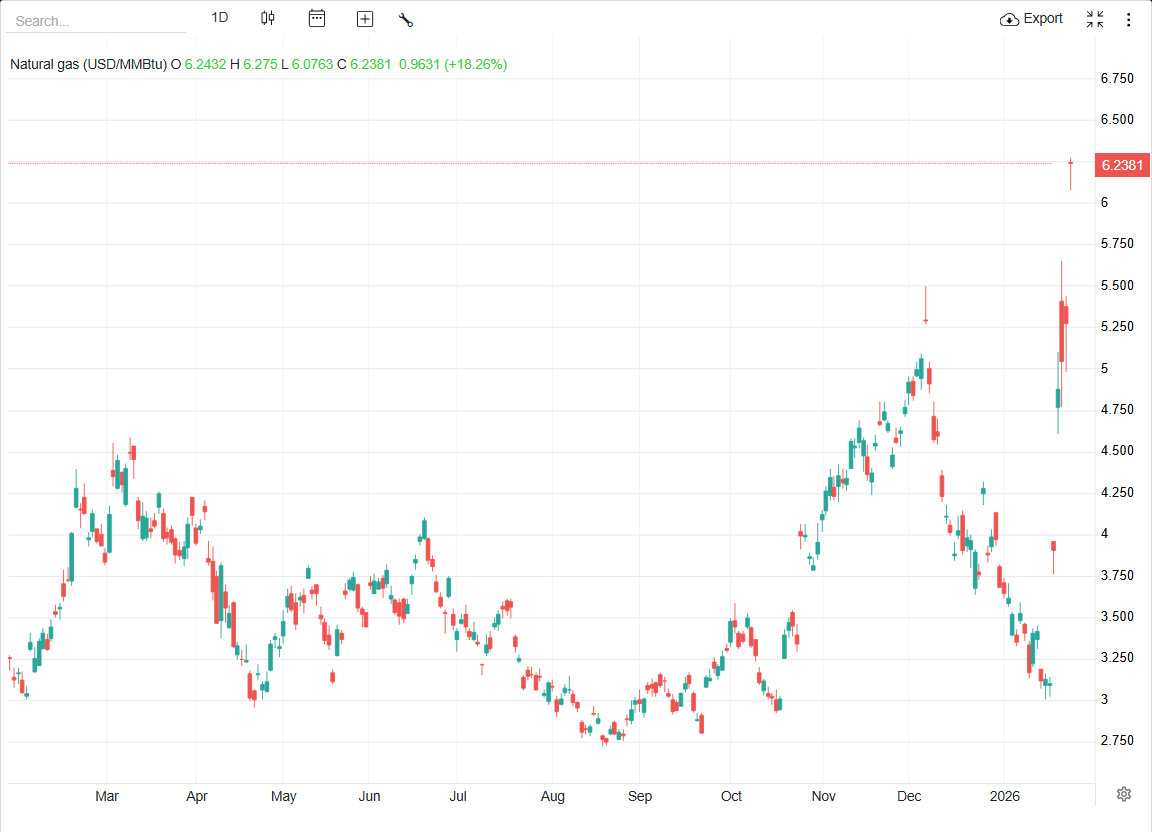1152x832 pixels.
Task: Open the wrench tools menu
Action: [x=405, y=19]
